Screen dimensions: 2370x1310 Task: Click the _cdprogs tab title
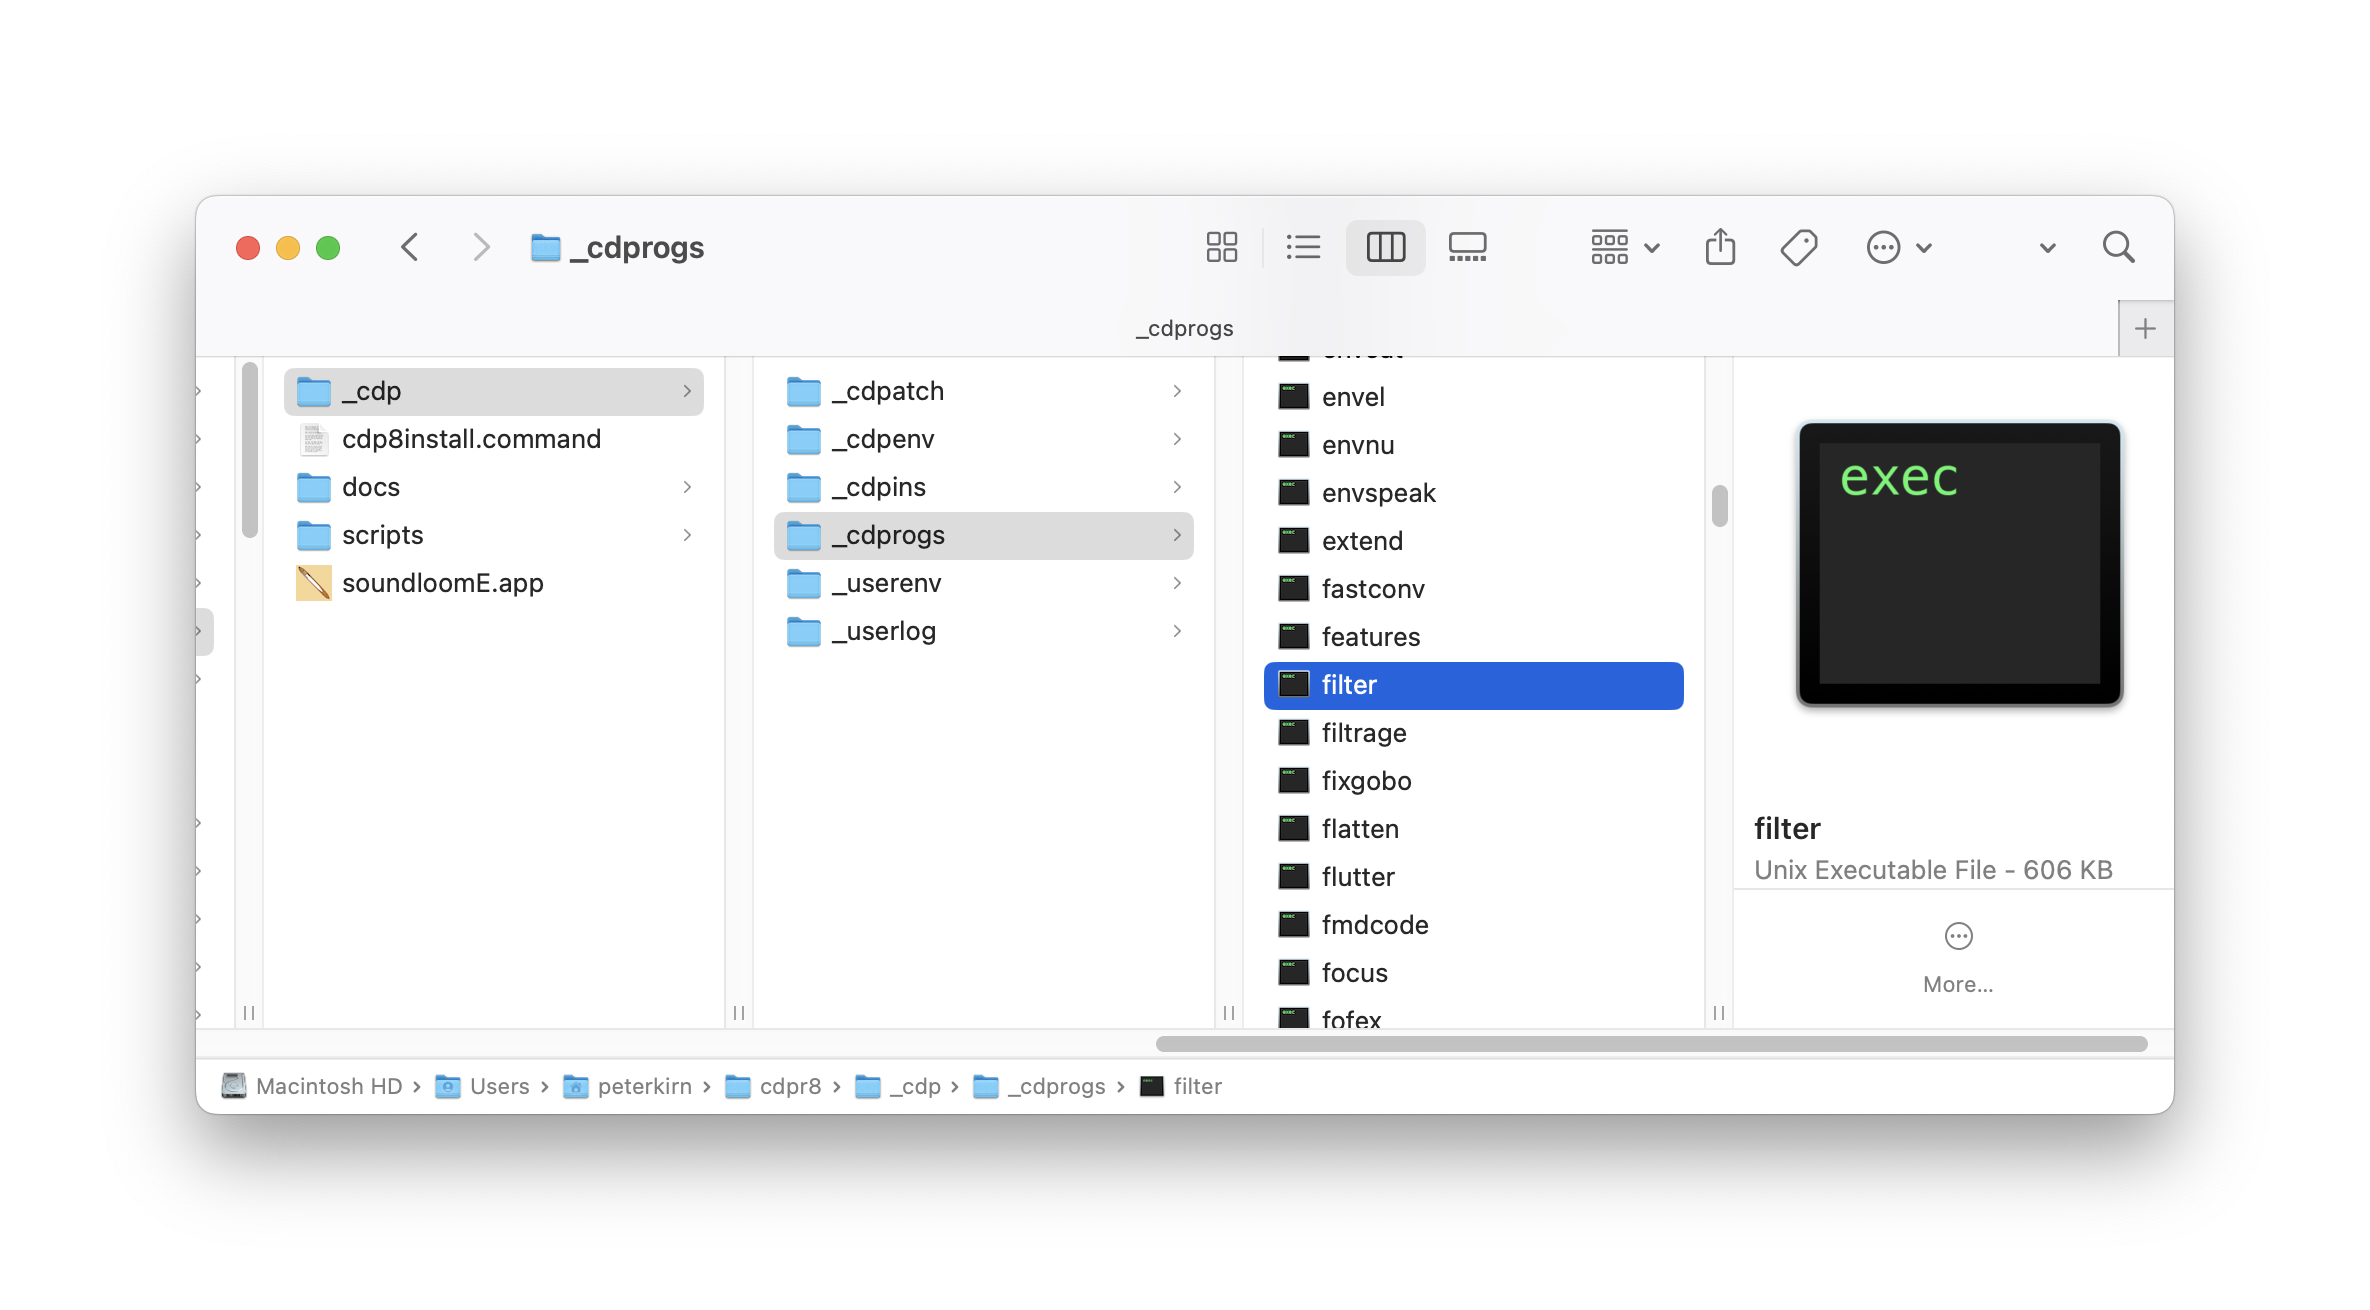(1184, 329)
